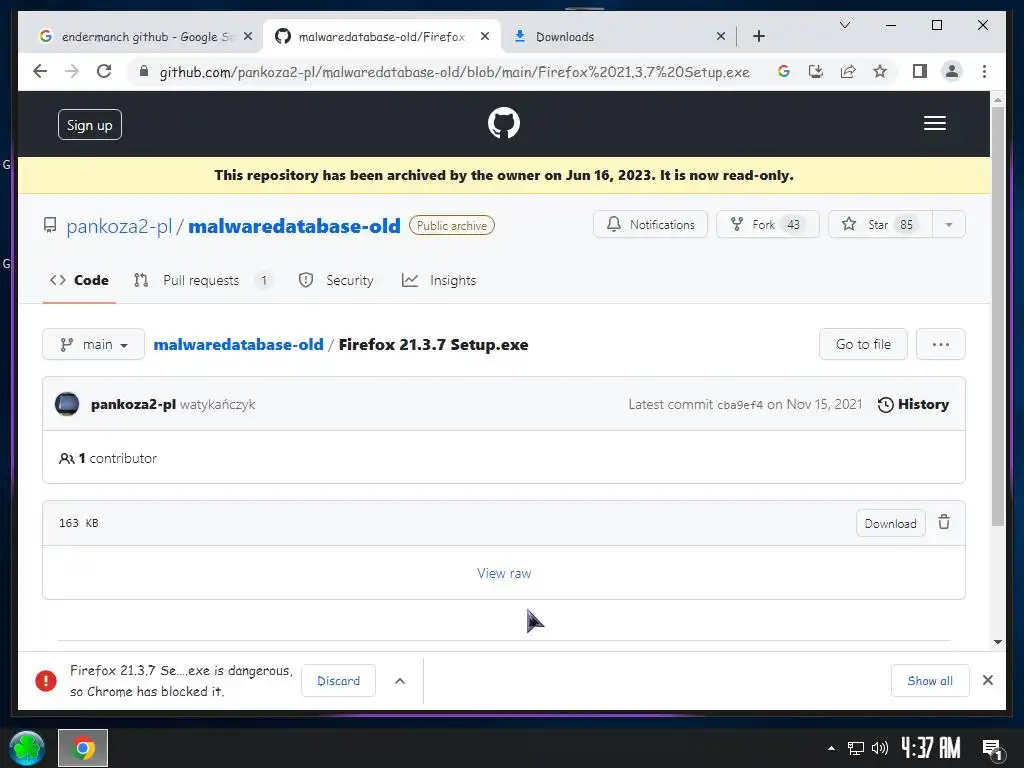
Task: Open the History link
Action: pyautogui.click(x=913, y=404)
